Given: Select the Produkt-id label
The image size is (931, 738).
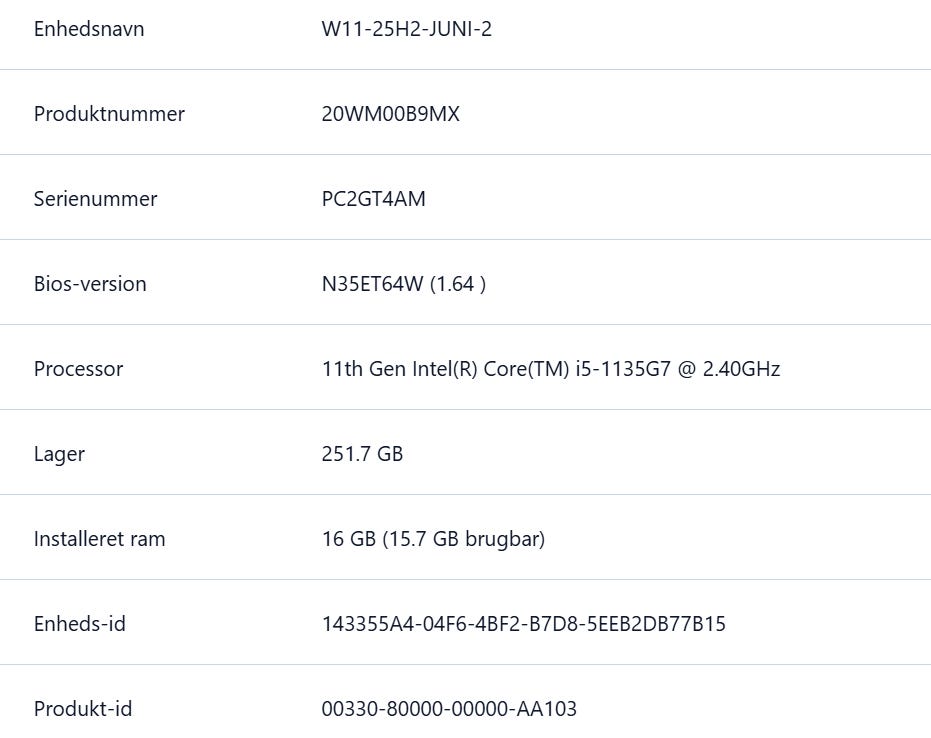Looking at the screenshot, I should (x=83, y=708).
